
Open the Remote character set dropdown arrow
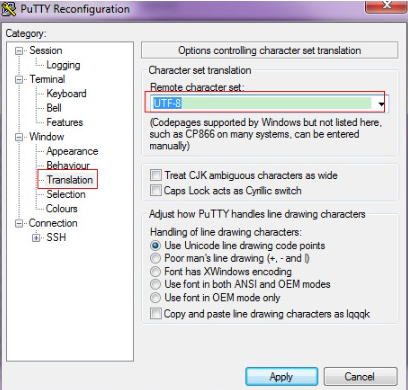tap(381, 104)
